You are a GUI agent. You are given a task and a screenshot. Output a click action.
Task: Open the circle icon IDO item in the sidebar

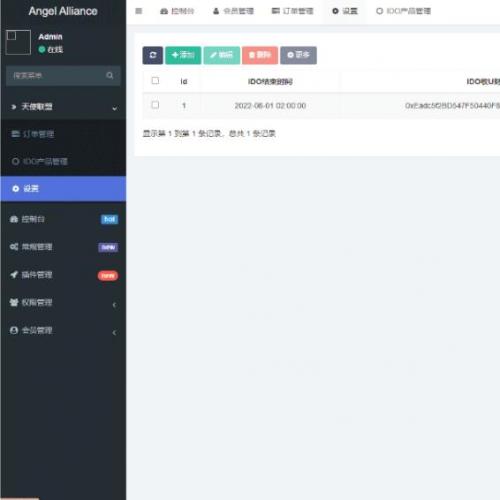click(x=63, y=162)
